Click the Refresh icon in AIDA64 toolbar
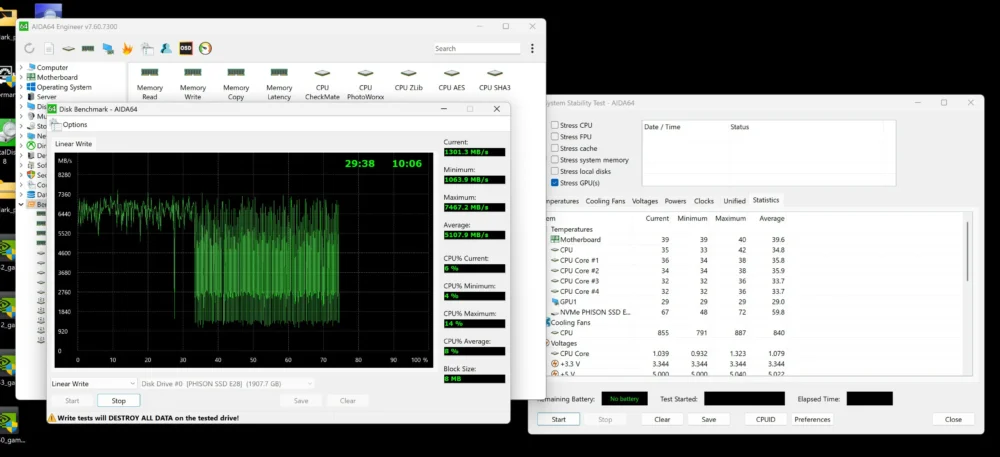Screen dimensions: 1000x457 click(x=29, y=48)
